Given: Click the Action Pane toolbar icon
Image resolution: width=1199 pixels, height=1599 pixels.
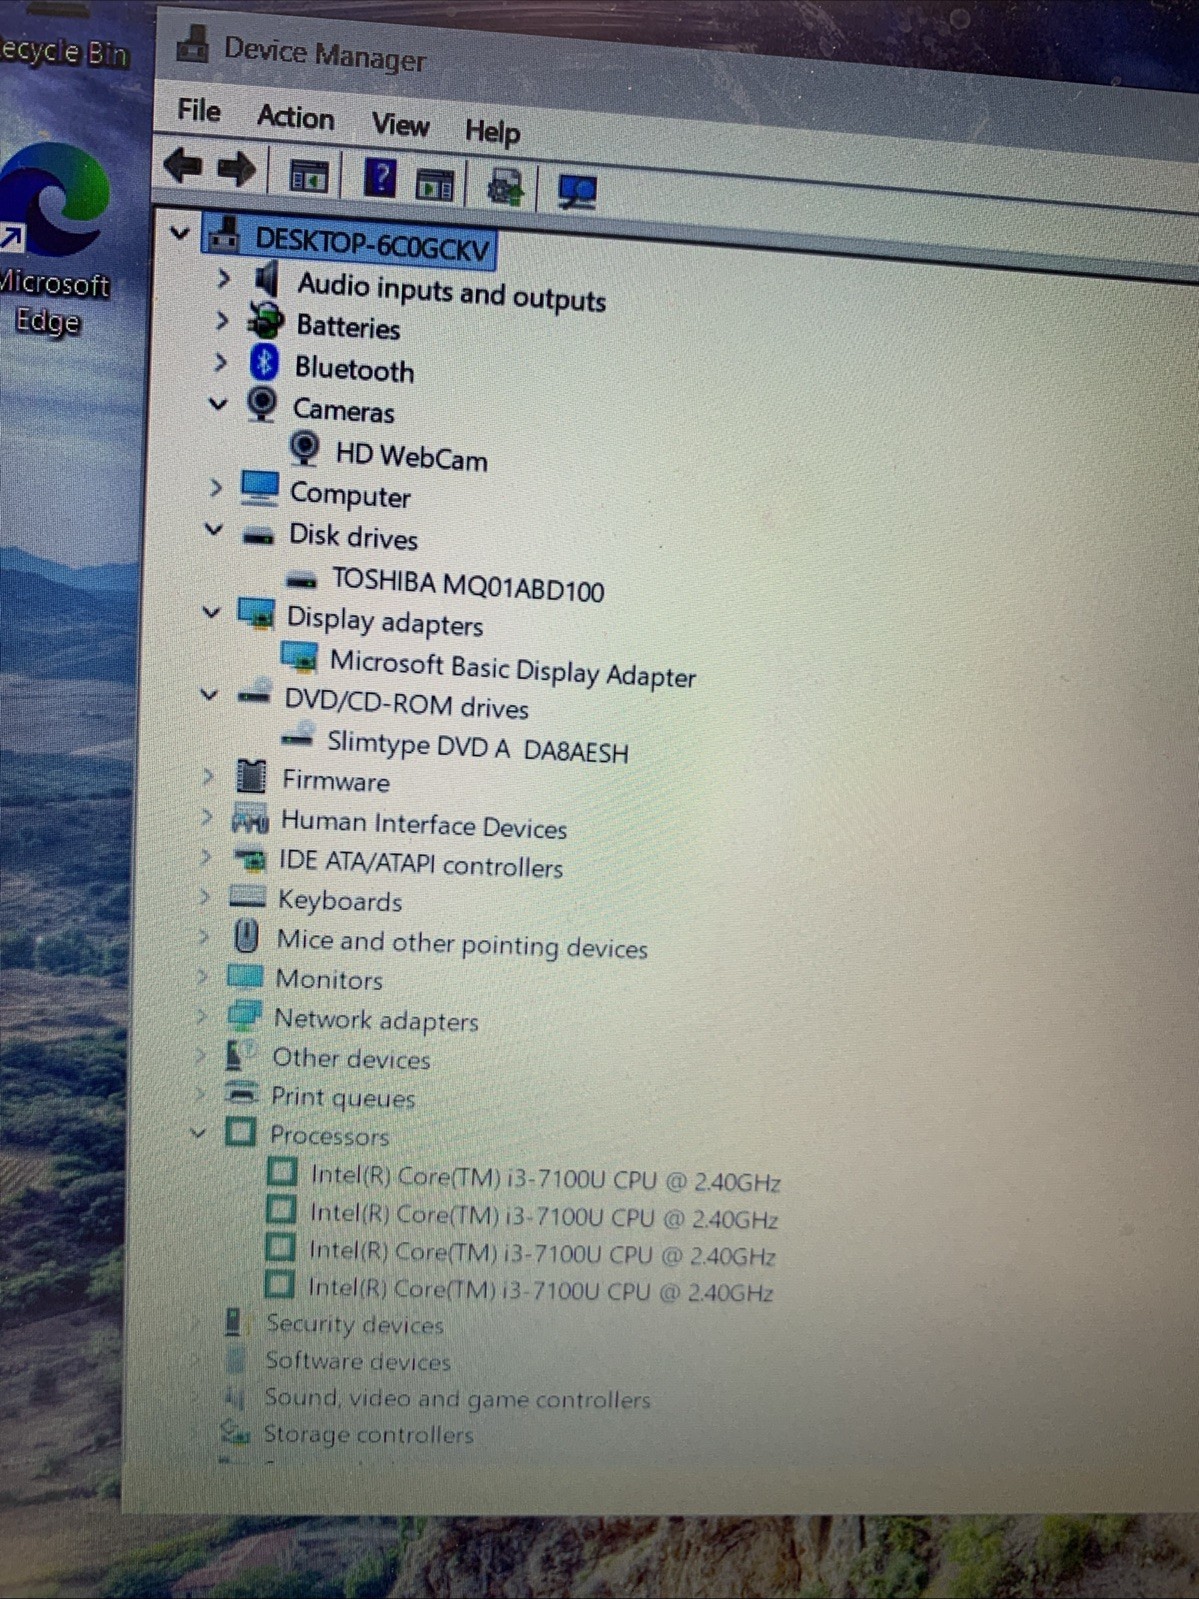Looking at the screenshot, I should [435, 184].
